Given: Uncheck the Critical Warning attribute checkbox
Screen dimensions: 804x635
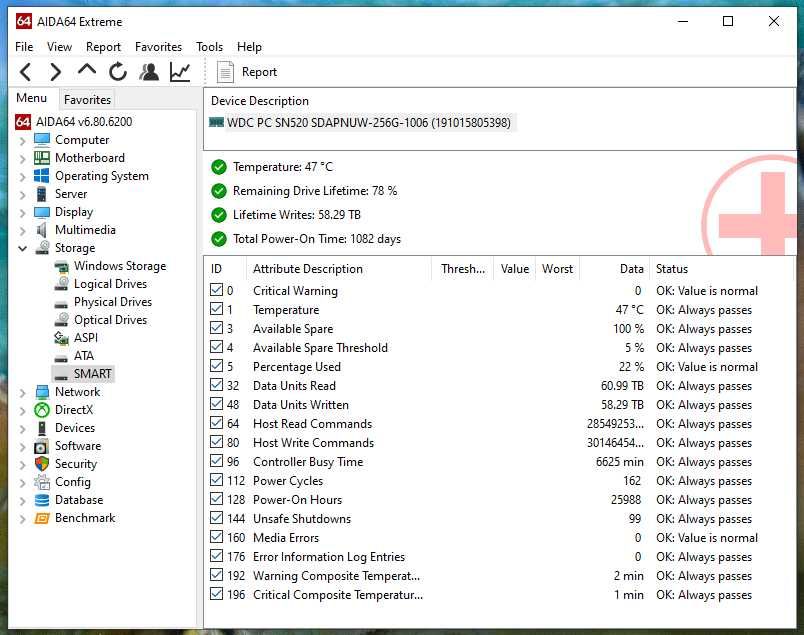Looking at the screenshot, I should coord(216,290).
